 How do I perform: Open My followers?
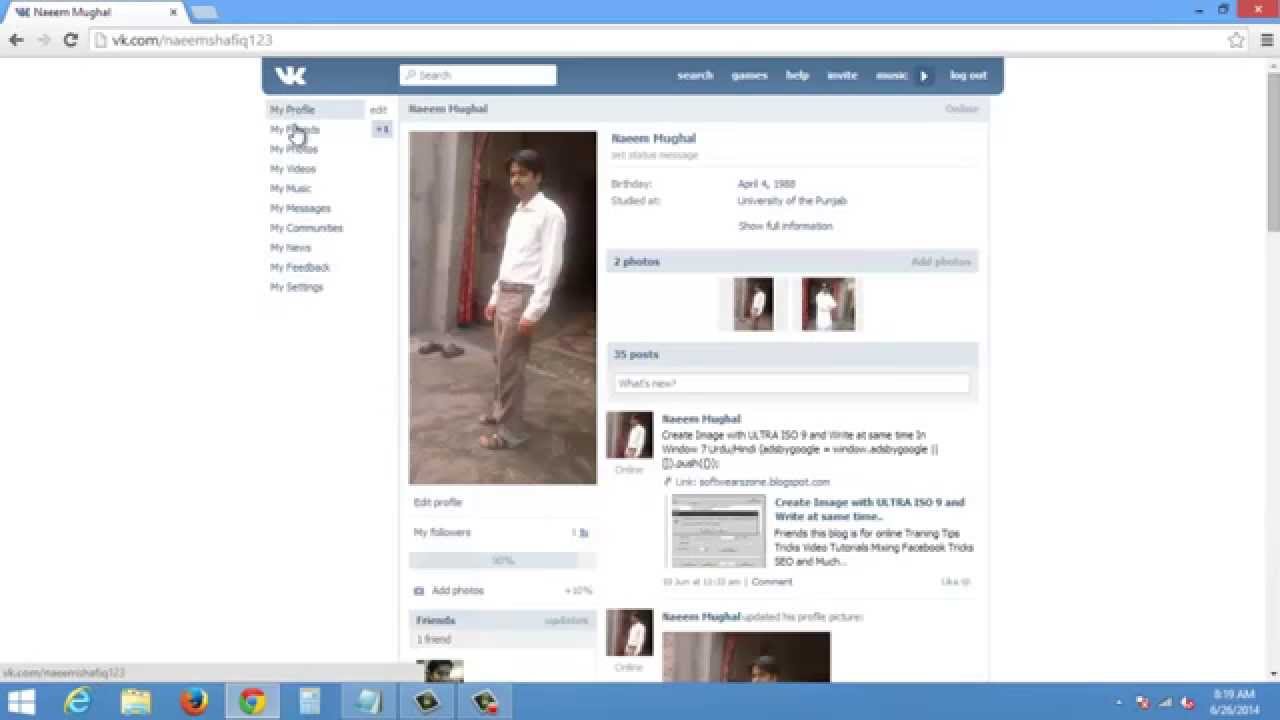[442, 533]
